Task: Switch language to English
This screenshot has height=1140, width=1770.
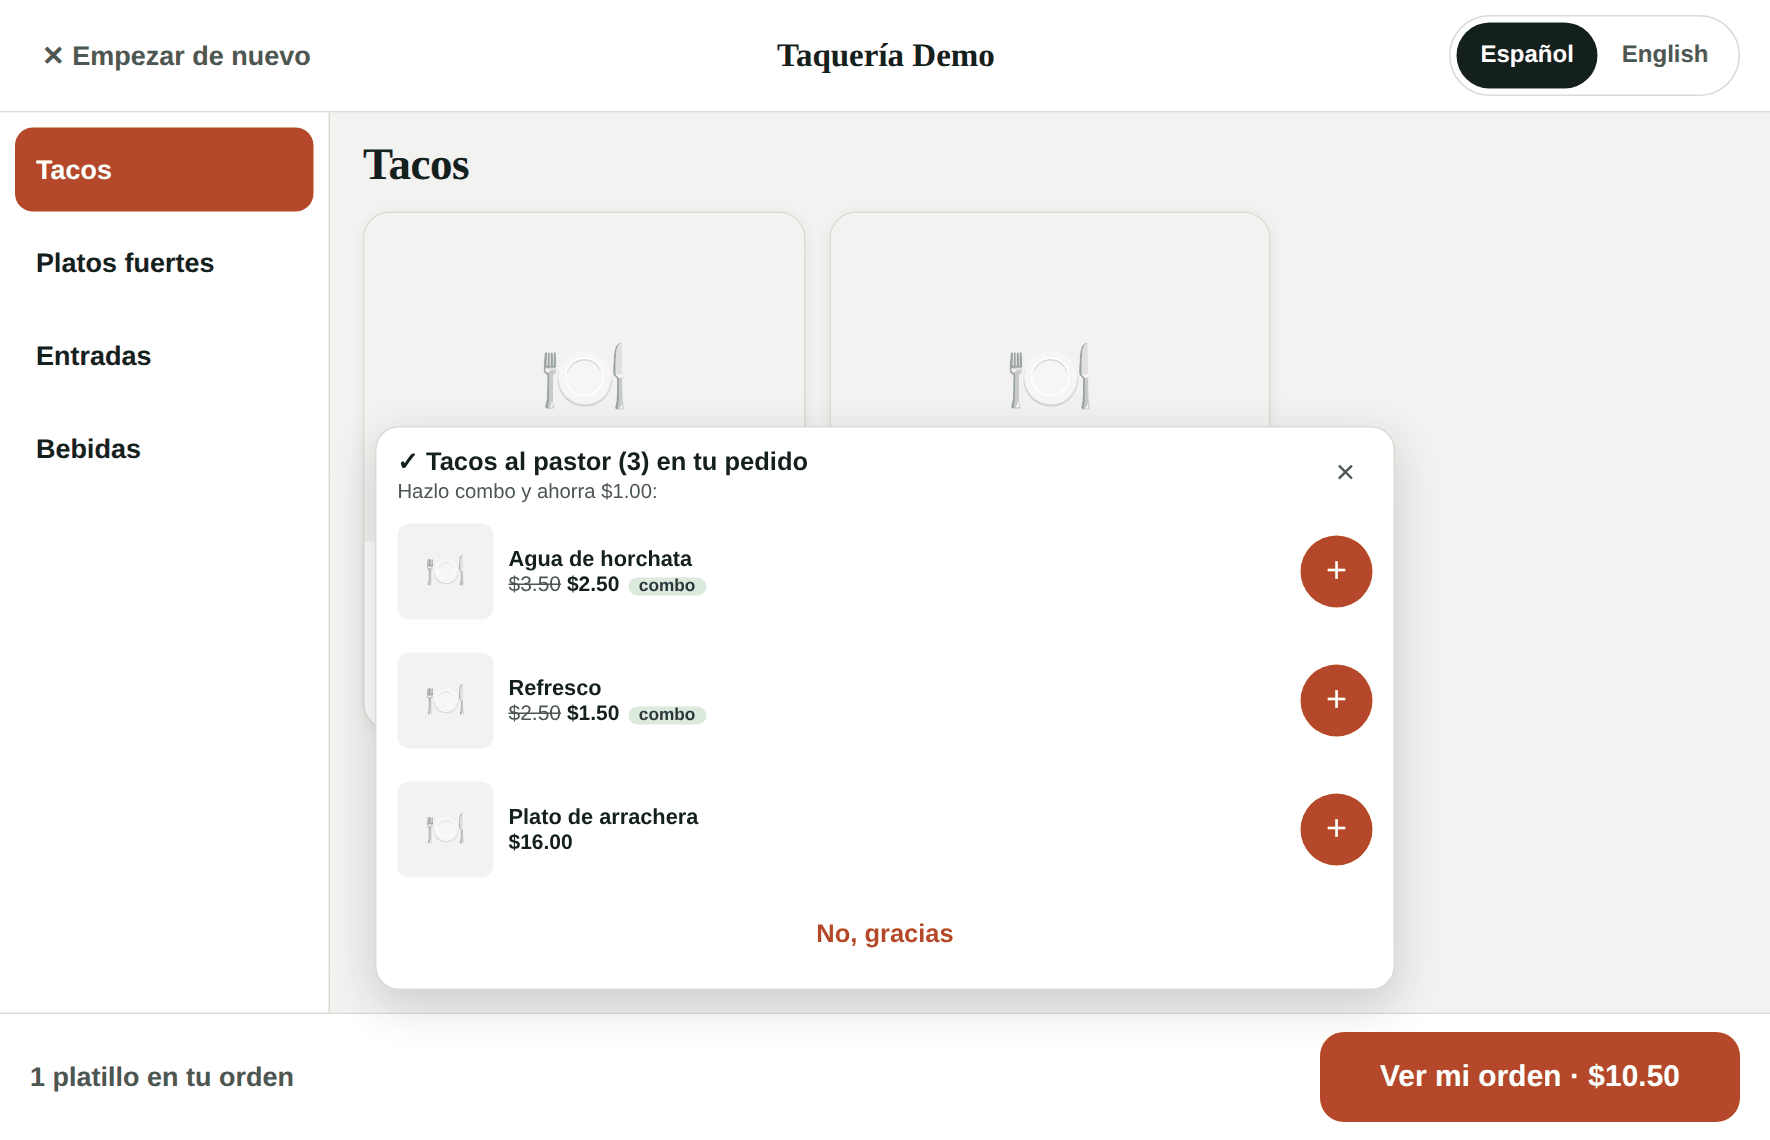Action: [1664, 55]
